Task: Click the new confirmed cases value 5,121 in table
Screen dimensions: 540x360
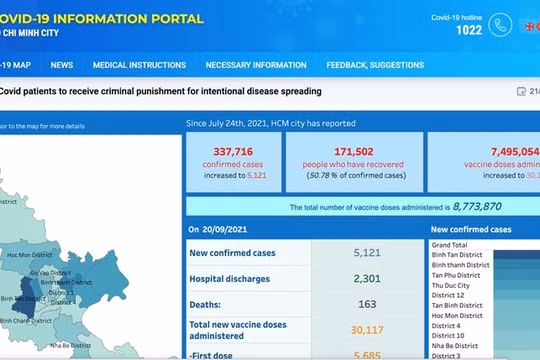Action: click(x=367, y=253)
